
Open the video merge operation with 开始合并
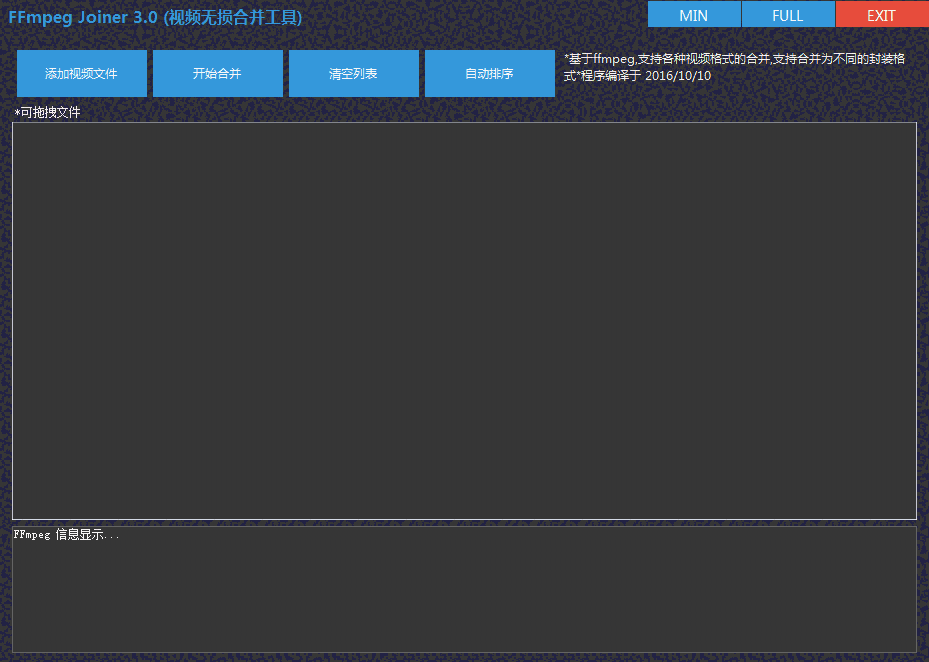(x=218, y=73)
